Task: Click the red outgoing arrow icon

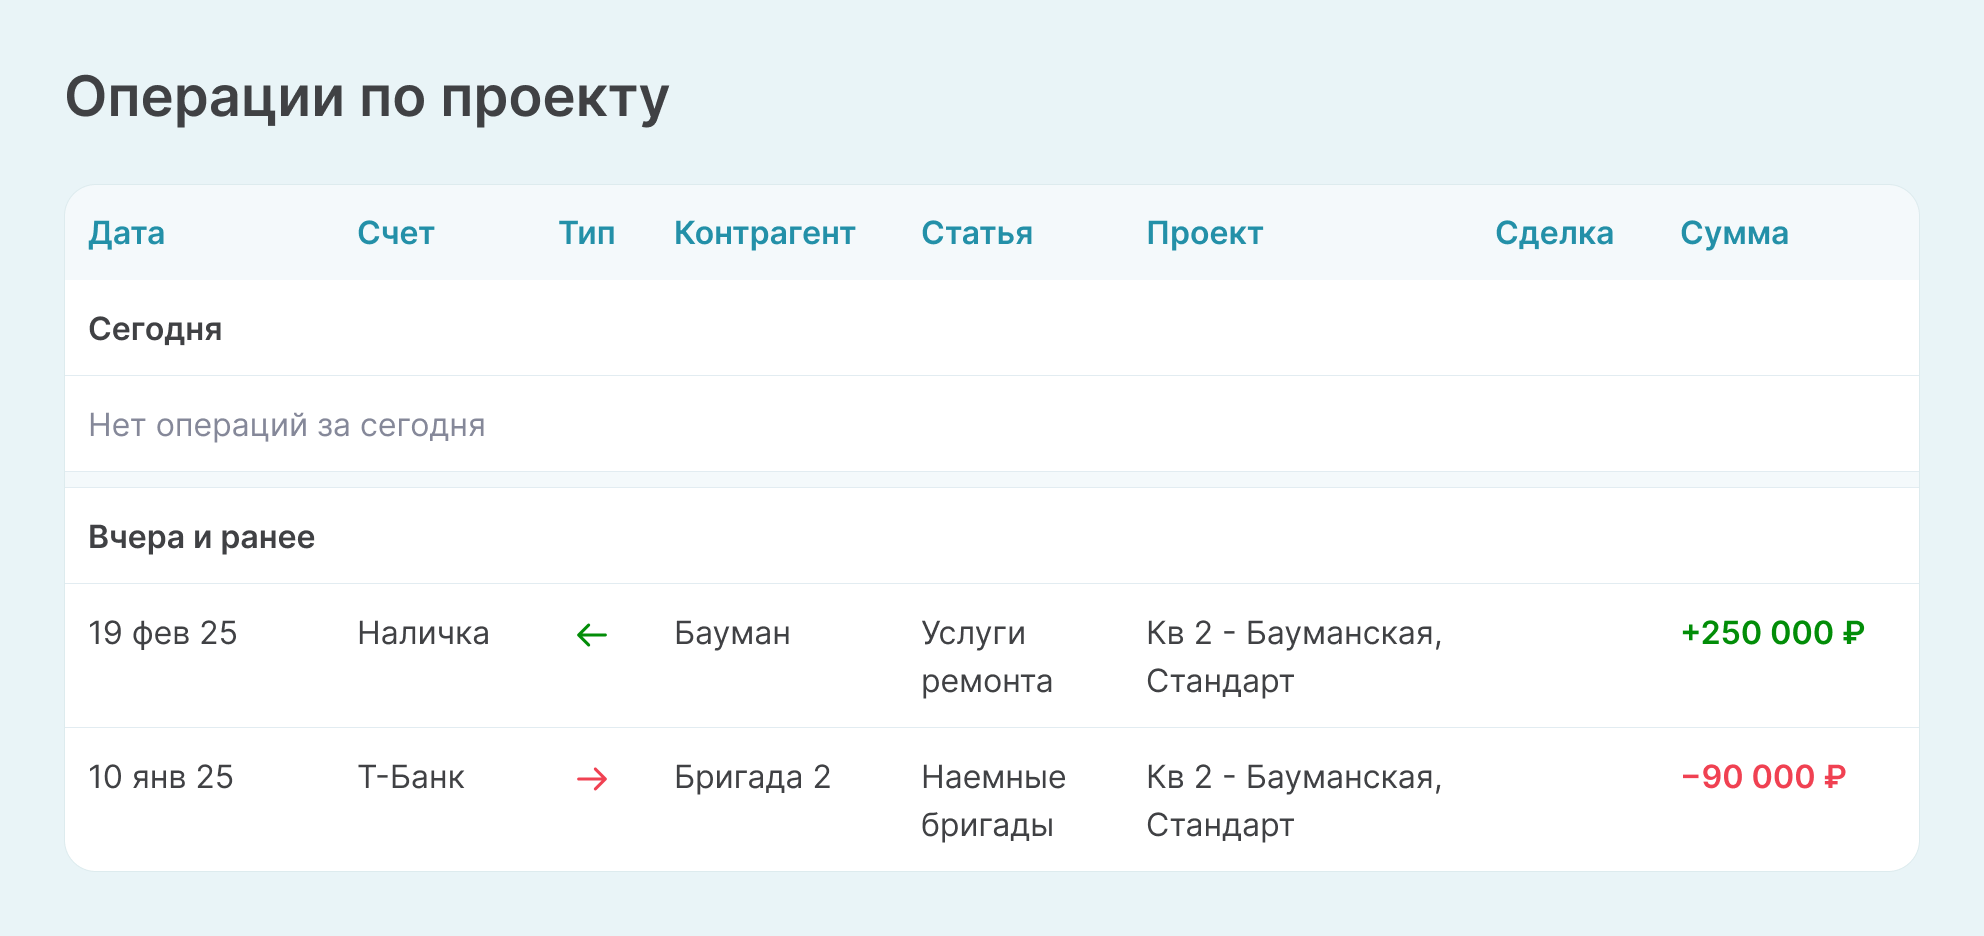Action: pyautogui.click(x=592, y=779)
